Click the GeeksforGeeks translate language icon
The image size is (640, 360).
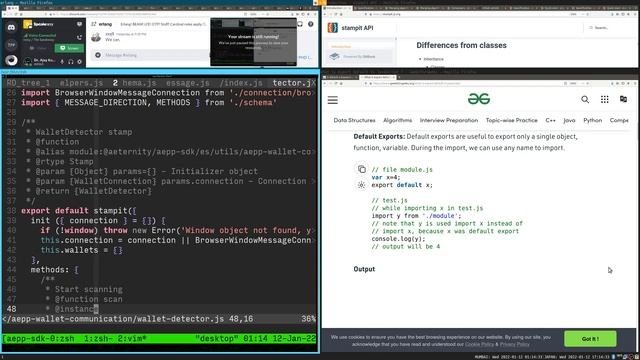623,99
